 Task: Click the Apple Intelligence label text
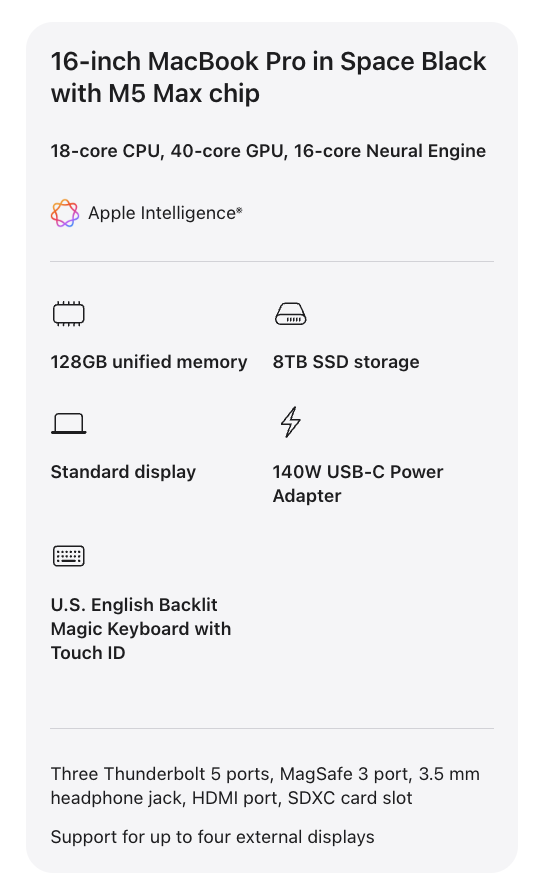pos(161,213)
